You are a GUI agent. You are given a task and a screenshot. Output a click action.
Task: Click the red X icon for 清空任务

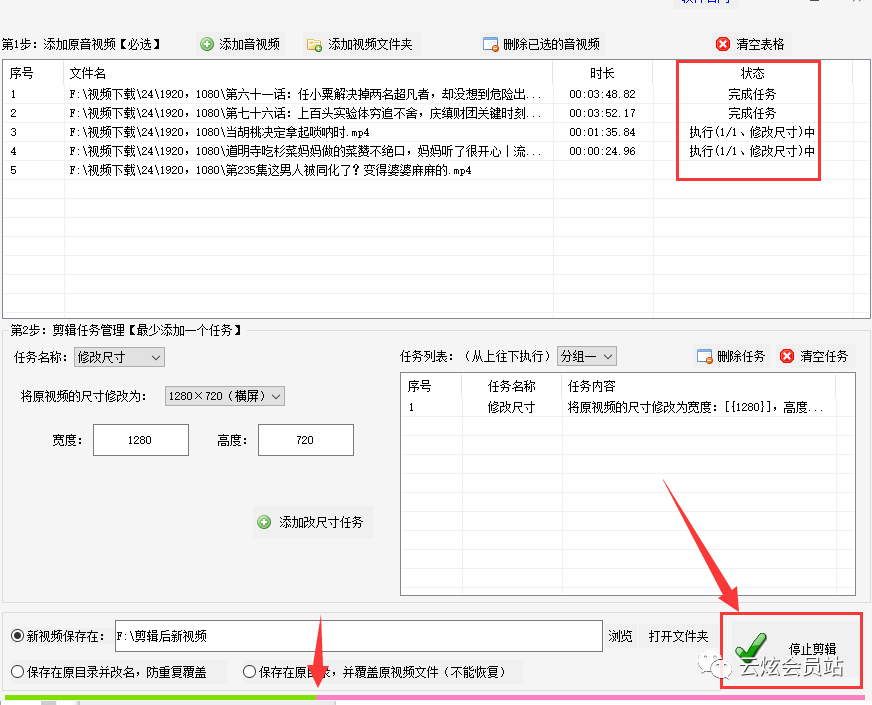pos(787,356)
